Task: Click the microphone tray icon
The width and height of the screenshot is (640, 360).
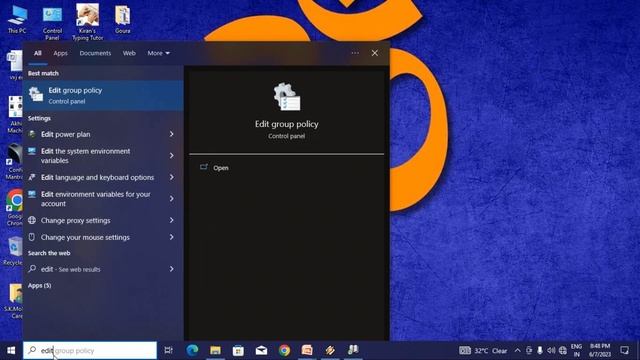Action: click(x=540, y=351)
